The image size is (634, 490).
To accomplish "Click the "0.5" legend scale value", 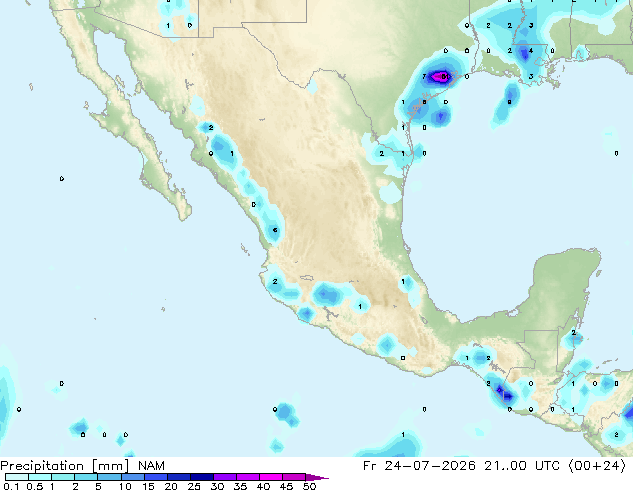I will [x=35, y=486].
